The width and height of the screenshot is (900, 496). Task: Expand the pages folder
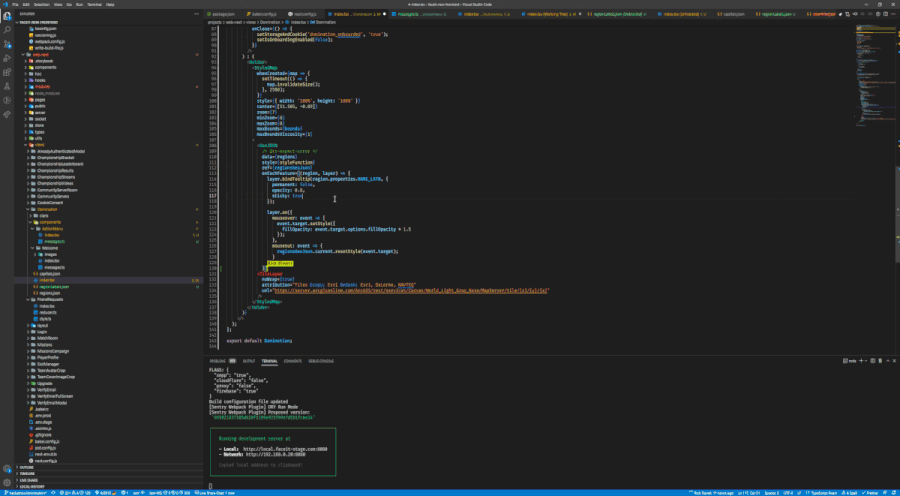40,99
